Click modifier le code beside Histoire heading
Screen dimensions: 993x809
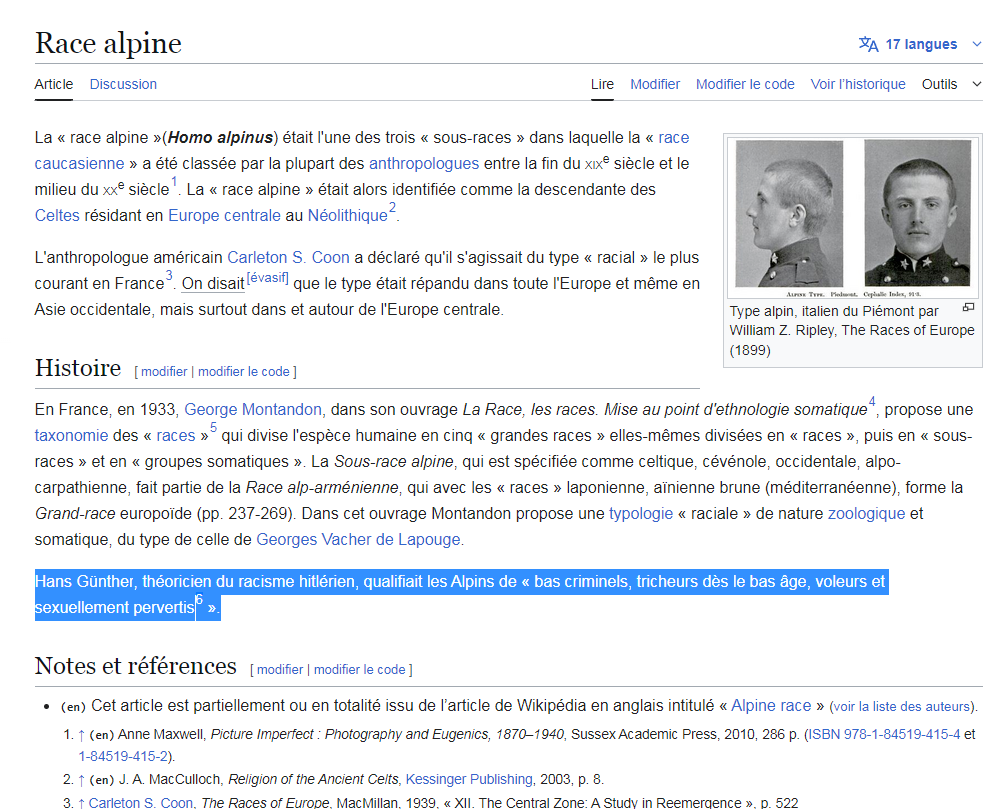click(244, 371)
